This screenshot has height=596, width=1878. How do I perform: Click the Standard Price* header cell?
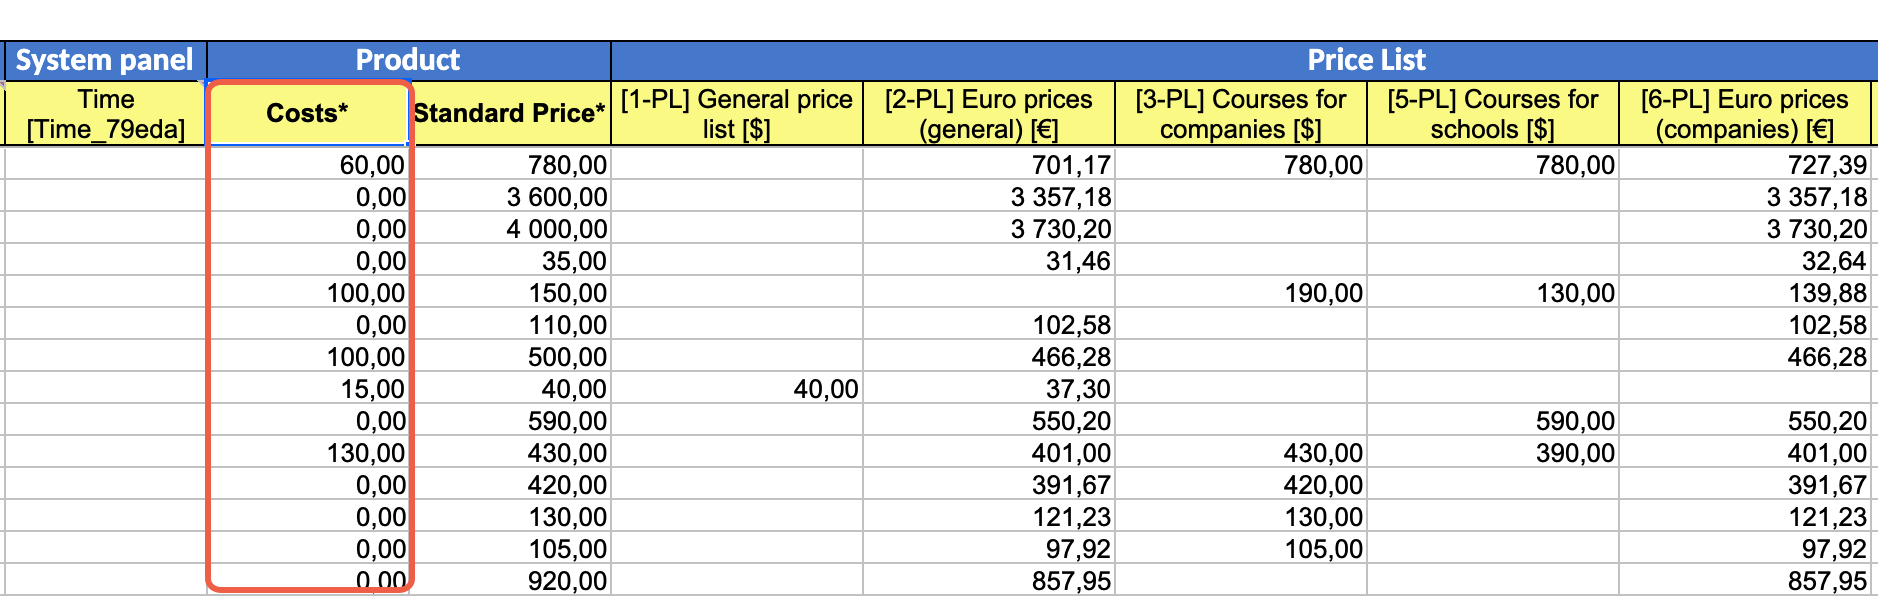[510, 113]
